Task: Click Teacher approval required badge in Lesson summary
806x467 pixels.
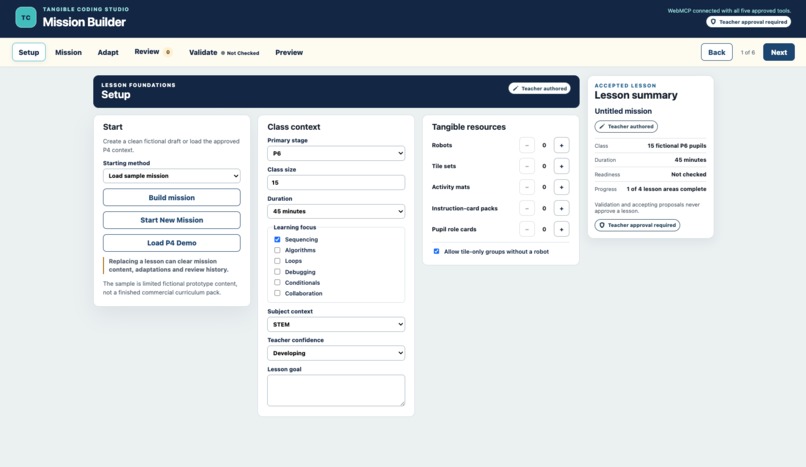Action: 637,225
